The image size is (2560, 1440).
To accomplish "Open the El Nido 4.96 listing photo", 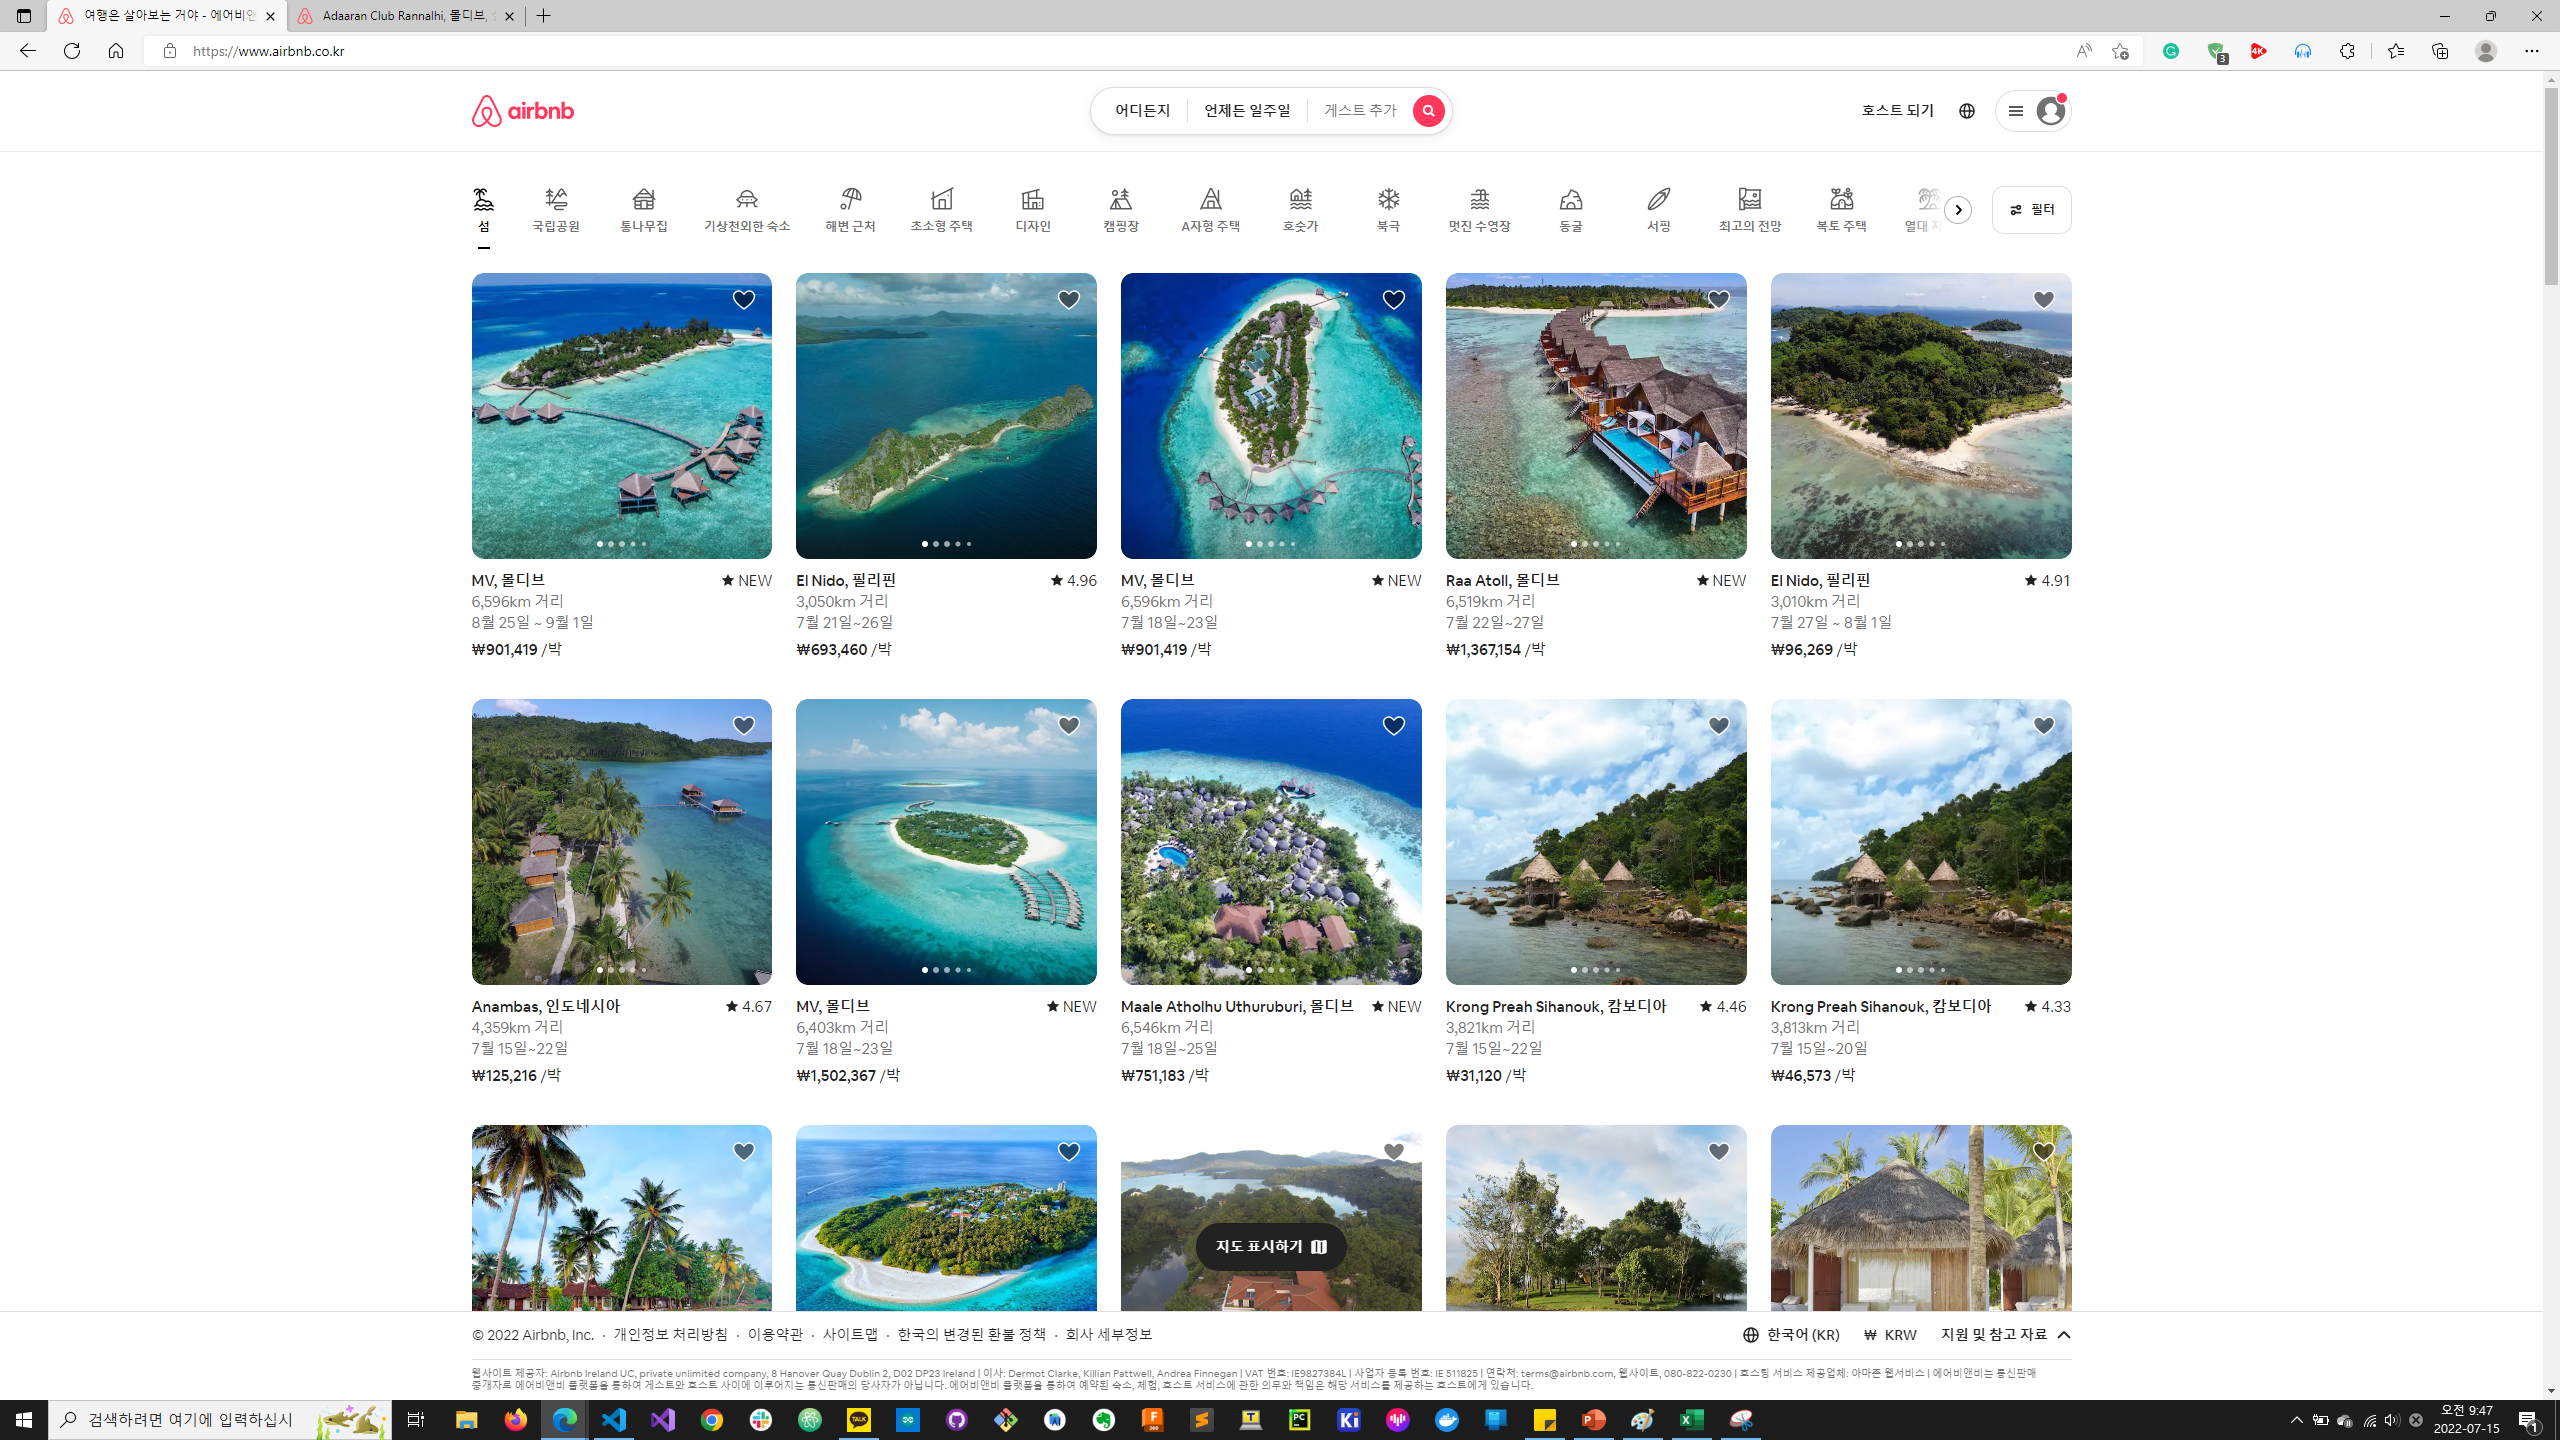I will [x=945, y=415].
